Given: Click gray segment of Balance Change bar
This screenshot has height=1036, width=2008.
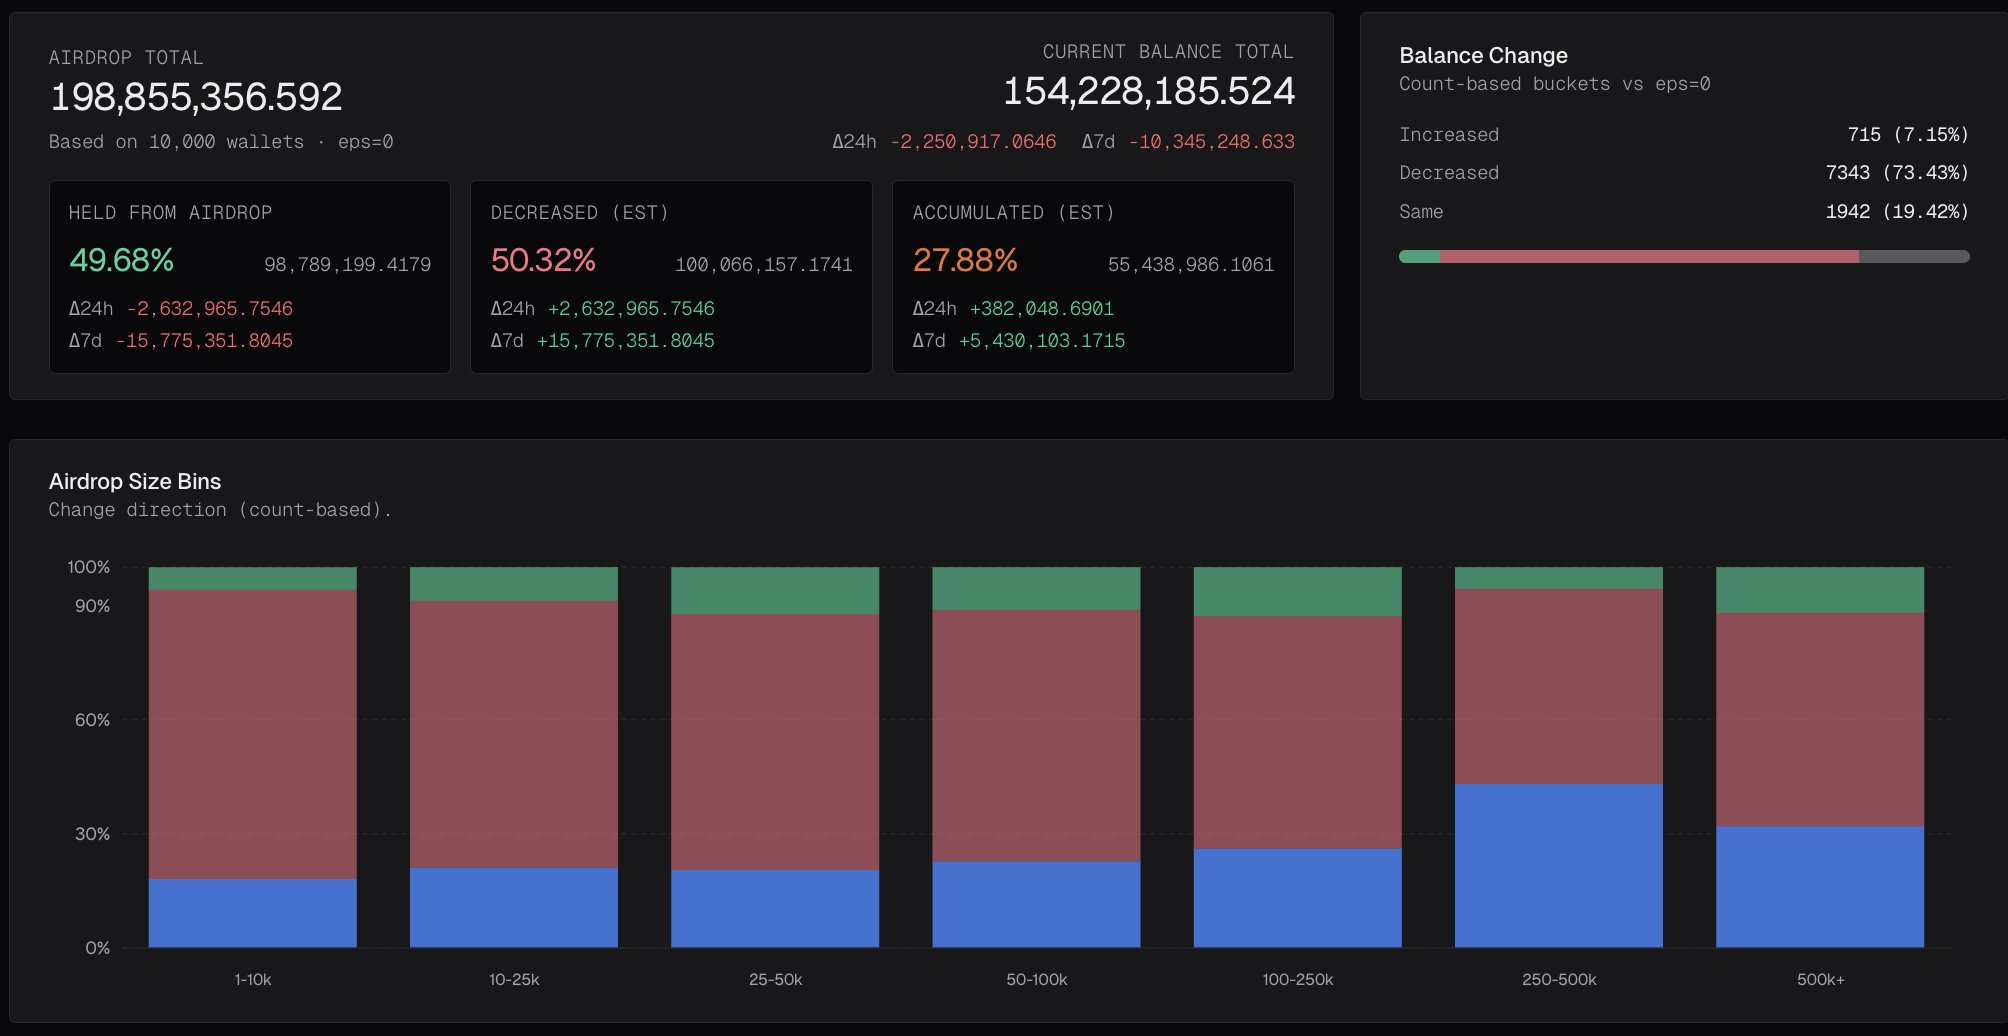Looking at the screenshot, I should pyautogui.click(x=1913, y=257).
